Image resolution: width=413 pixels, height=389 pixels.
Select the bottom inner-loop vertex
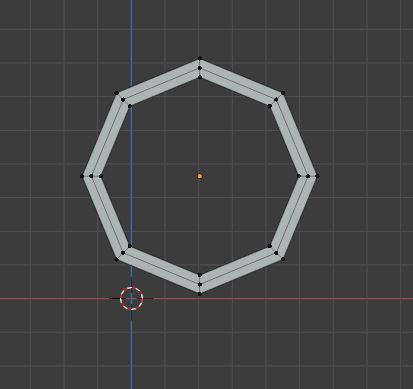(200, 275)
